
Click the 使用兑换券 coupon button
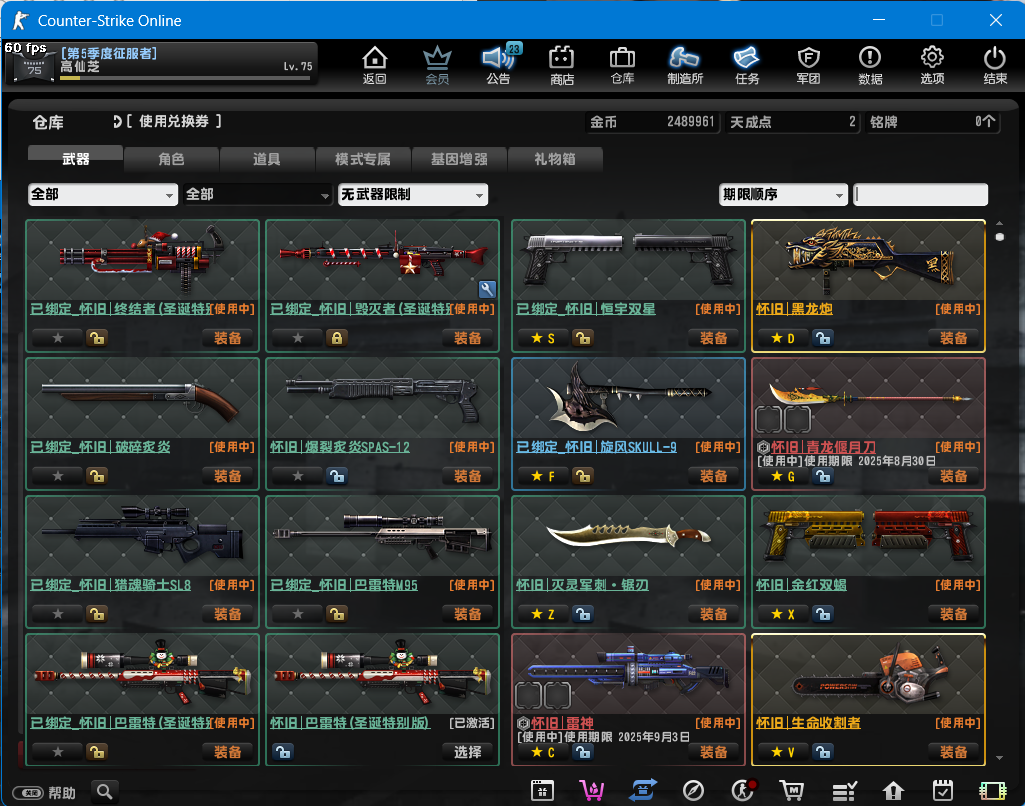pos(167,122)
